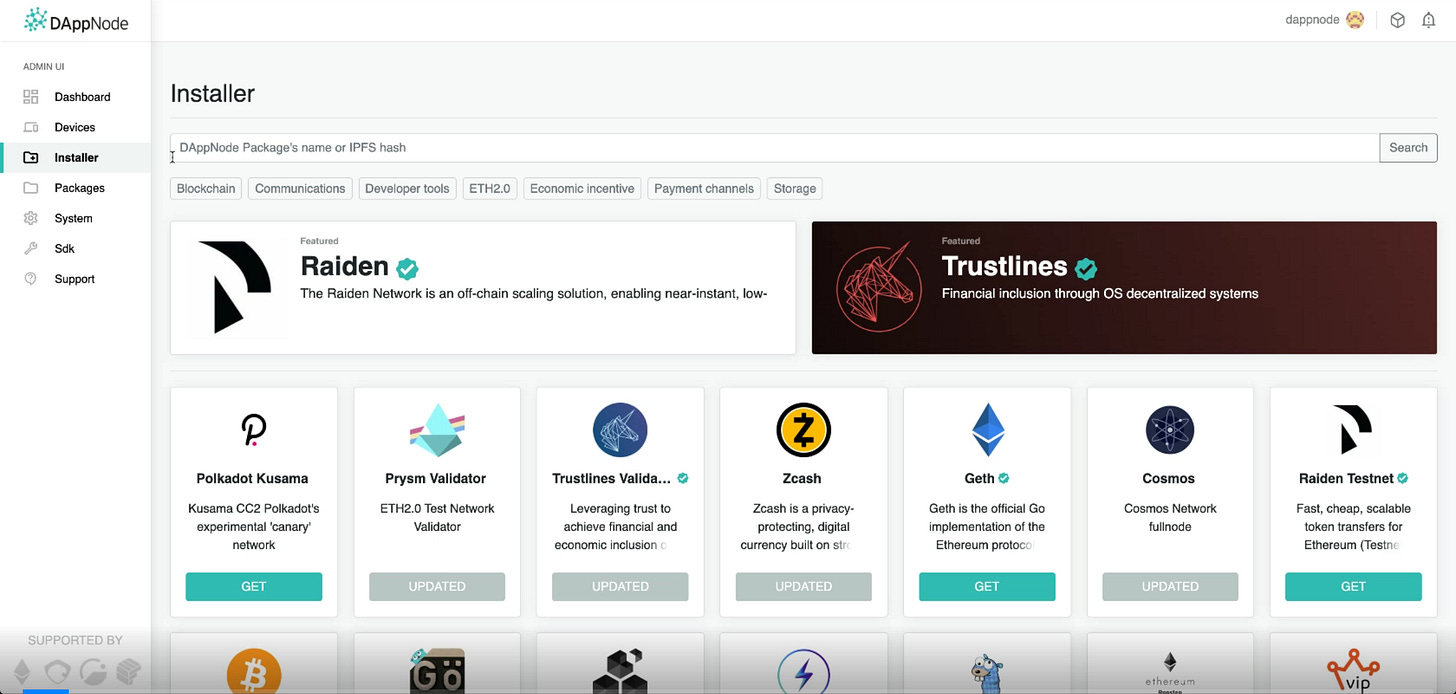Click the Sdk wrench icon
The width and height of the screenshot is (1456, 694).
31,248
